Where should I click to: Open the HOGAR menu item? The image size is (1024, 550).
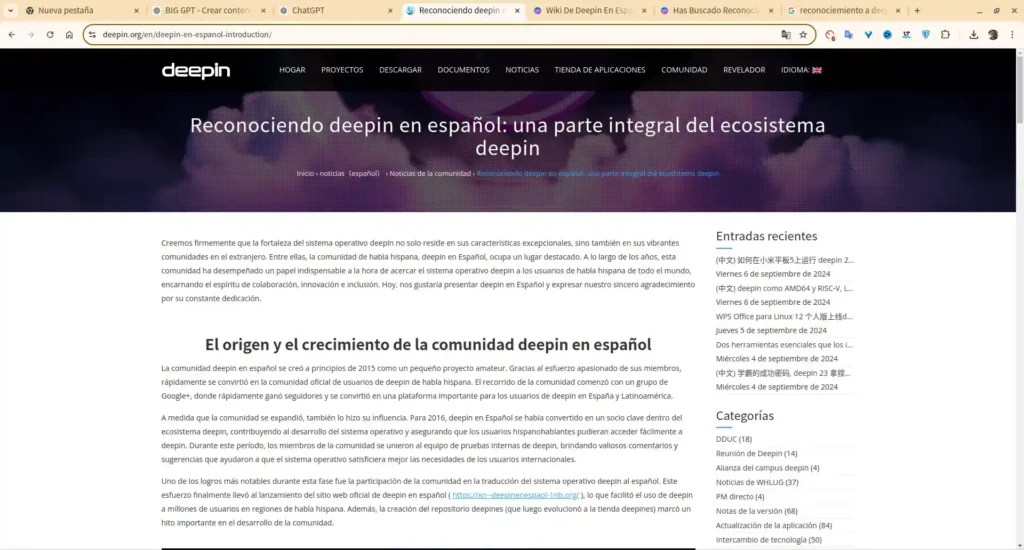tap(292, 70)
